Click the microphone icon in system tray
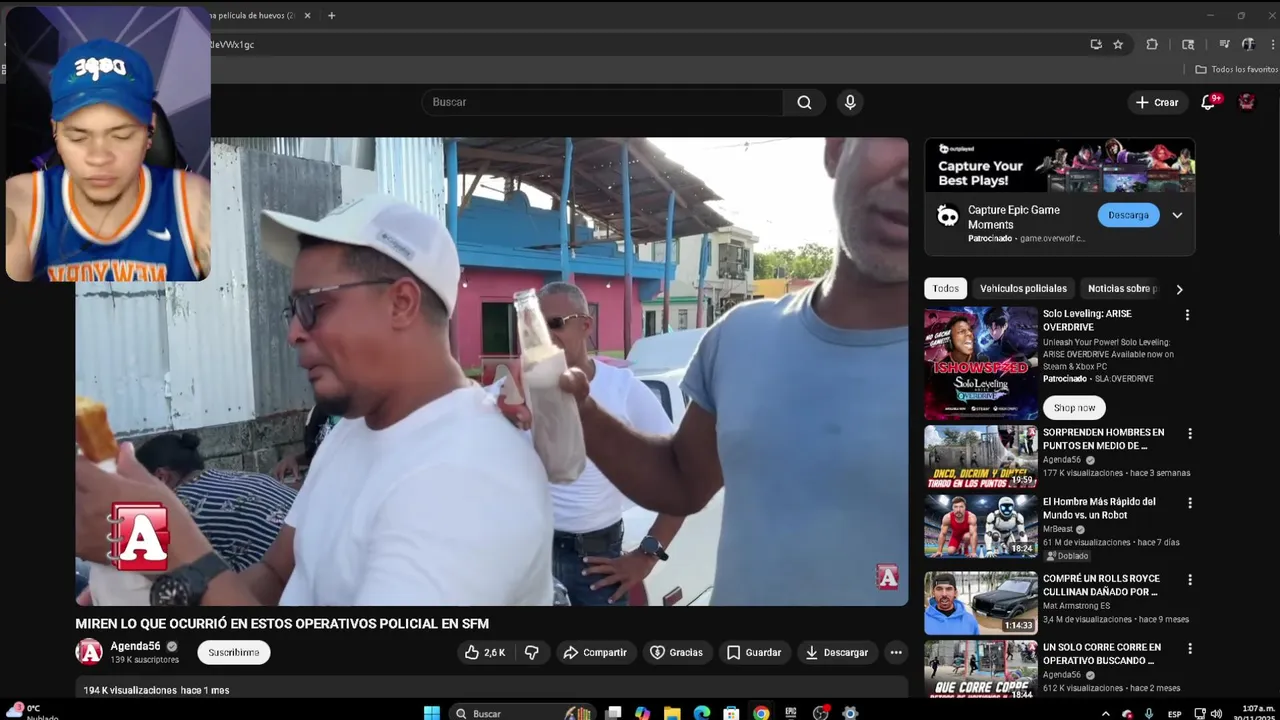Screen dimensions: 1280x720 1149,713
